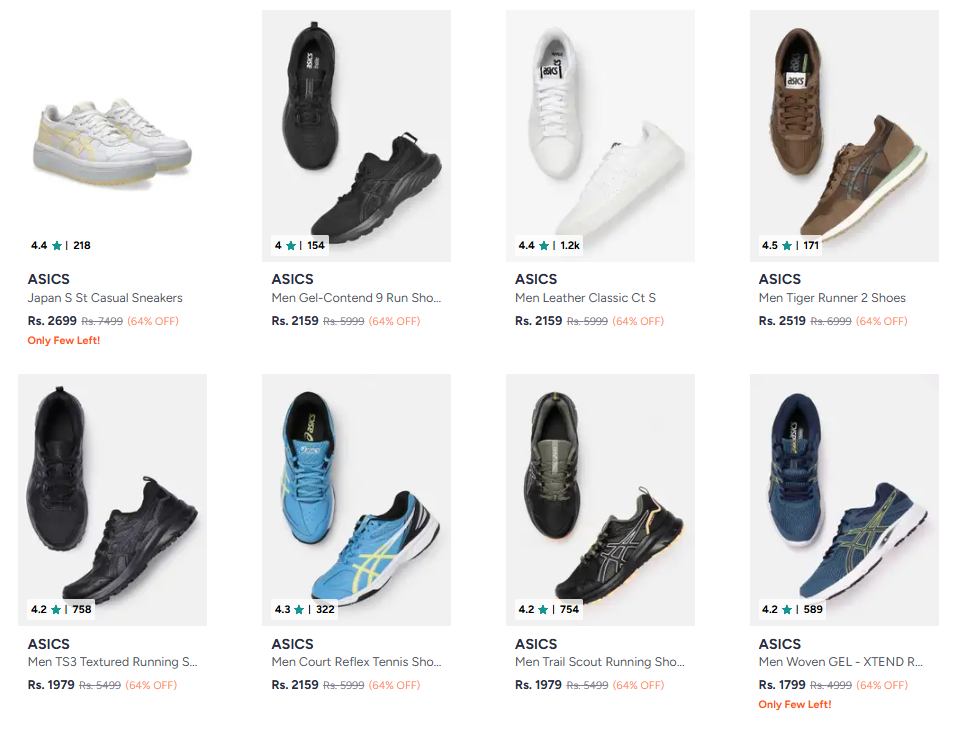
Task: Open the Japan S St Casual Sneakers image
Action: tap(112, 140)
